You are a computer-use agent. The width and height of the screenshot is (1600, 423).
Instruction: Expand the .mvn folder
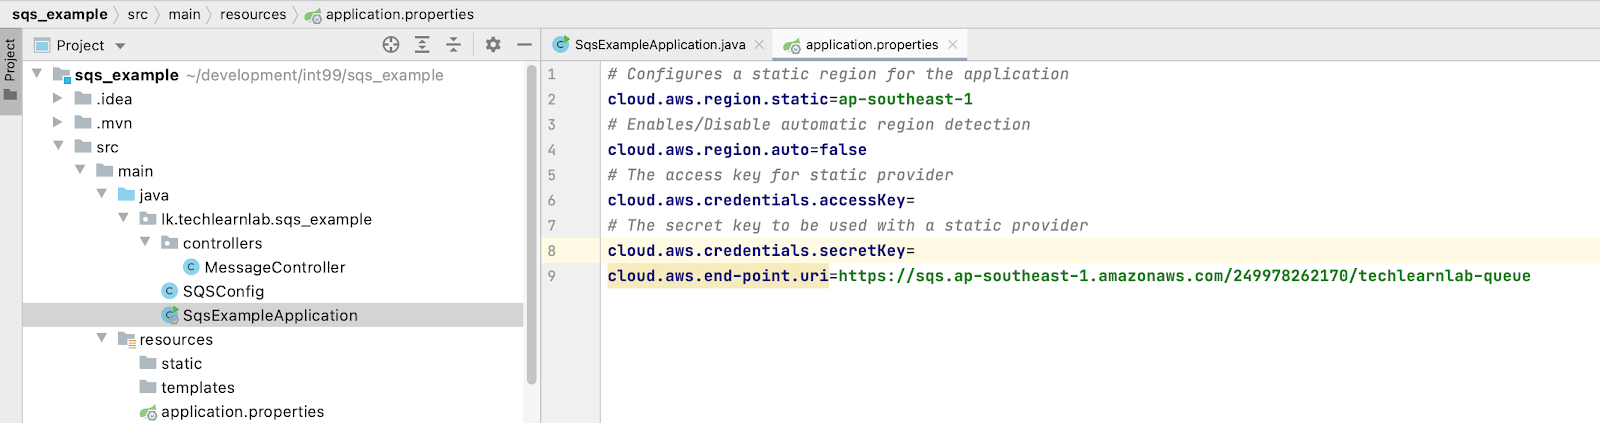coord(58,122)
